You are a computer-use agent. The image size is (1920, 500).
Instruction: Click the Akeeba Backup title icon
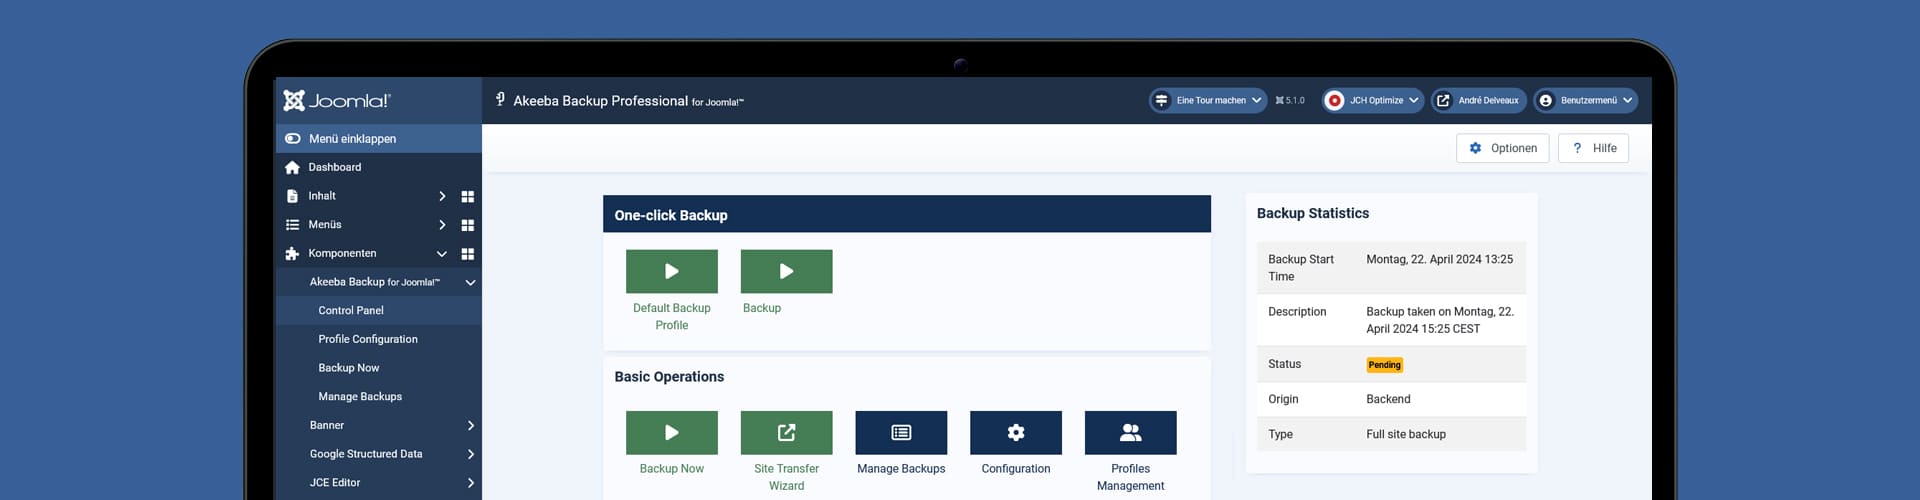click(x=500, y=99)
